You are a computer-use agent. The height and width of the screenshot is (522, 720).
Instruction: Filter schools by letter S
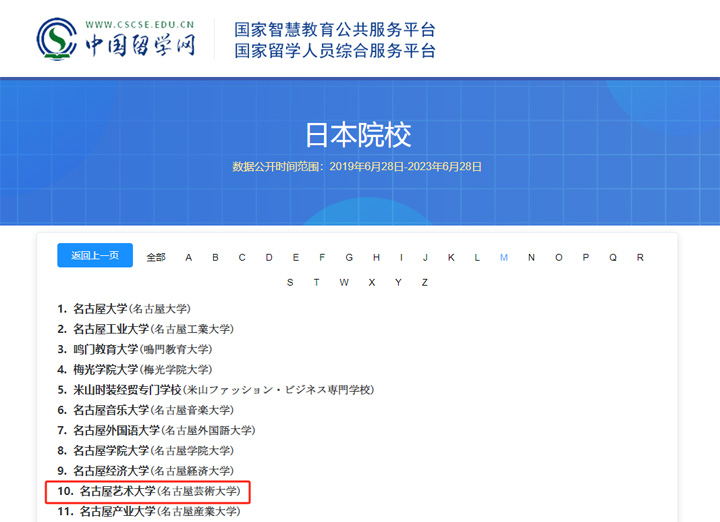290,282
